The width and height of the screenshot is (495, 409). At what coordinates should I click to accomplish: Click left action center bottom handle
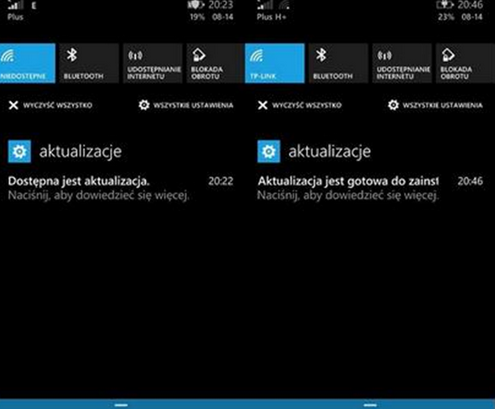[121, 405]
